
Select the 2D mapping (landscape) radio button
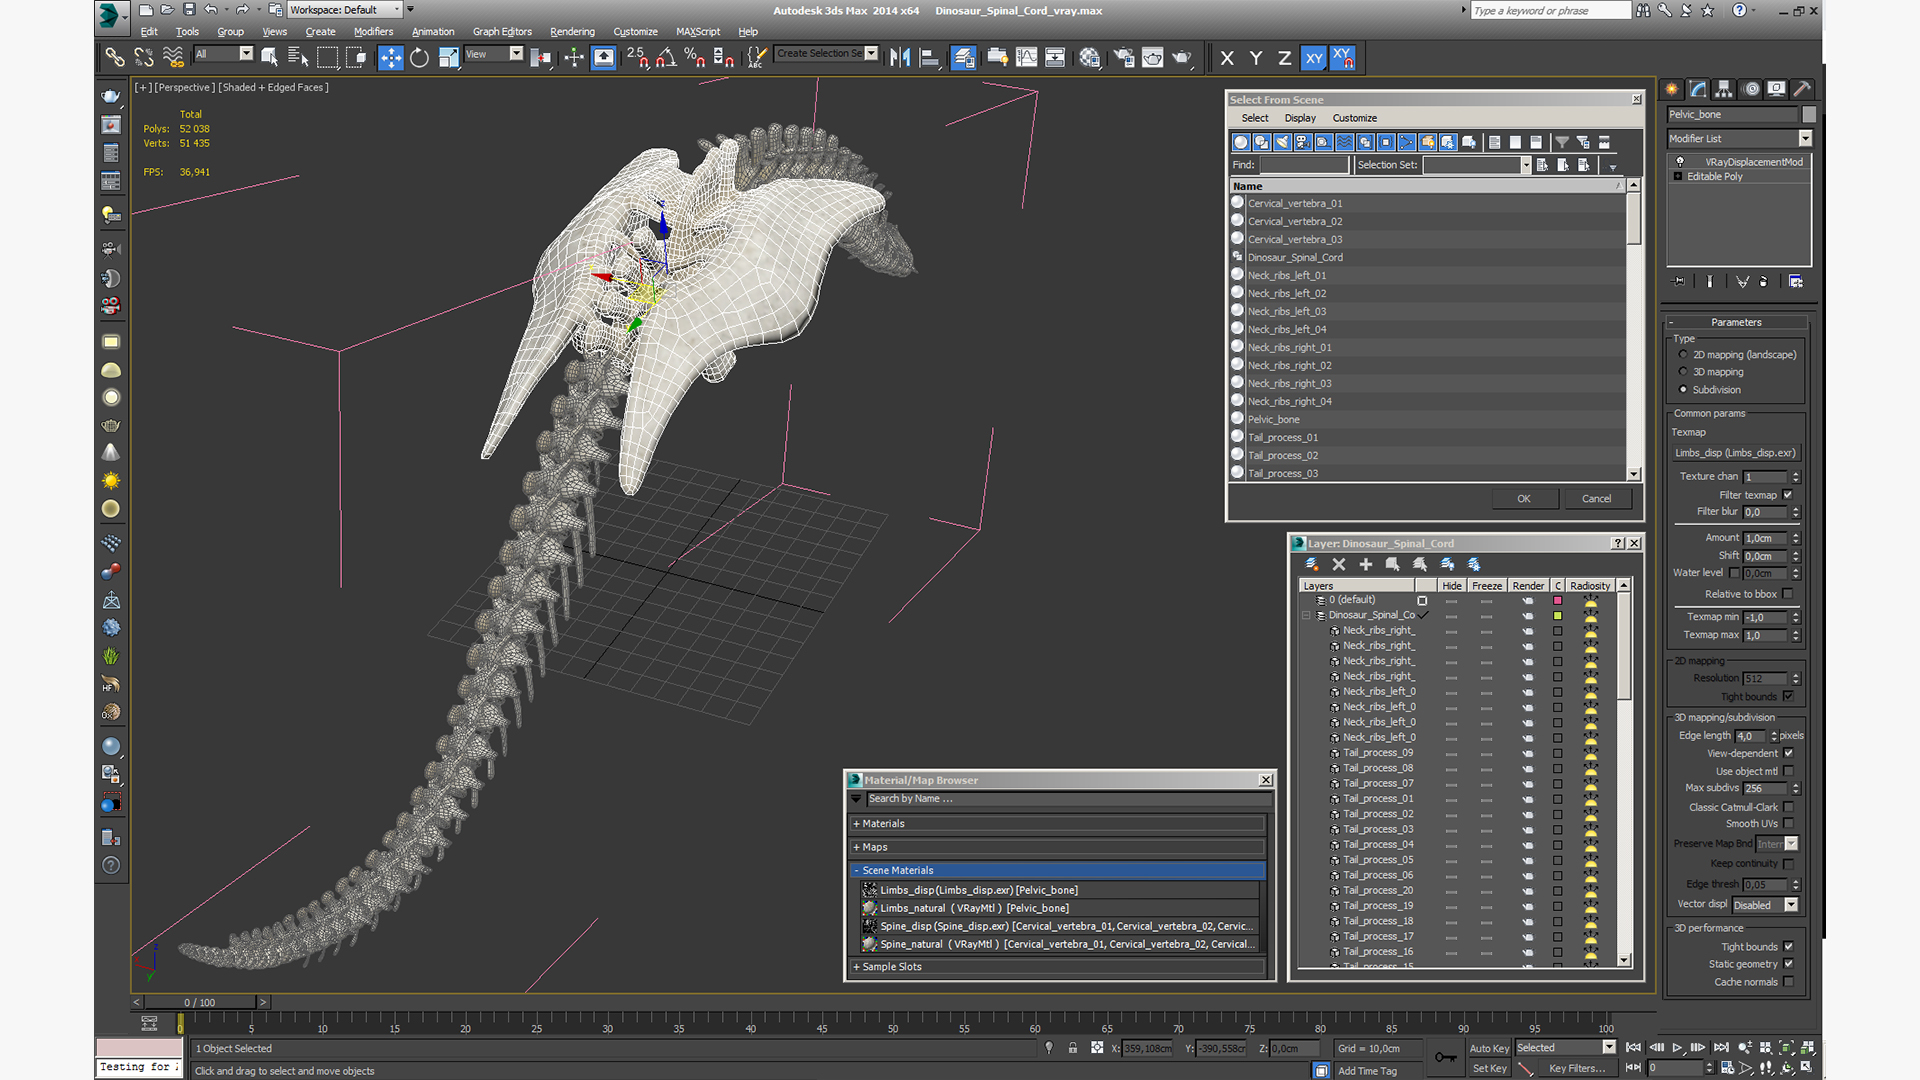[1683, 355]
